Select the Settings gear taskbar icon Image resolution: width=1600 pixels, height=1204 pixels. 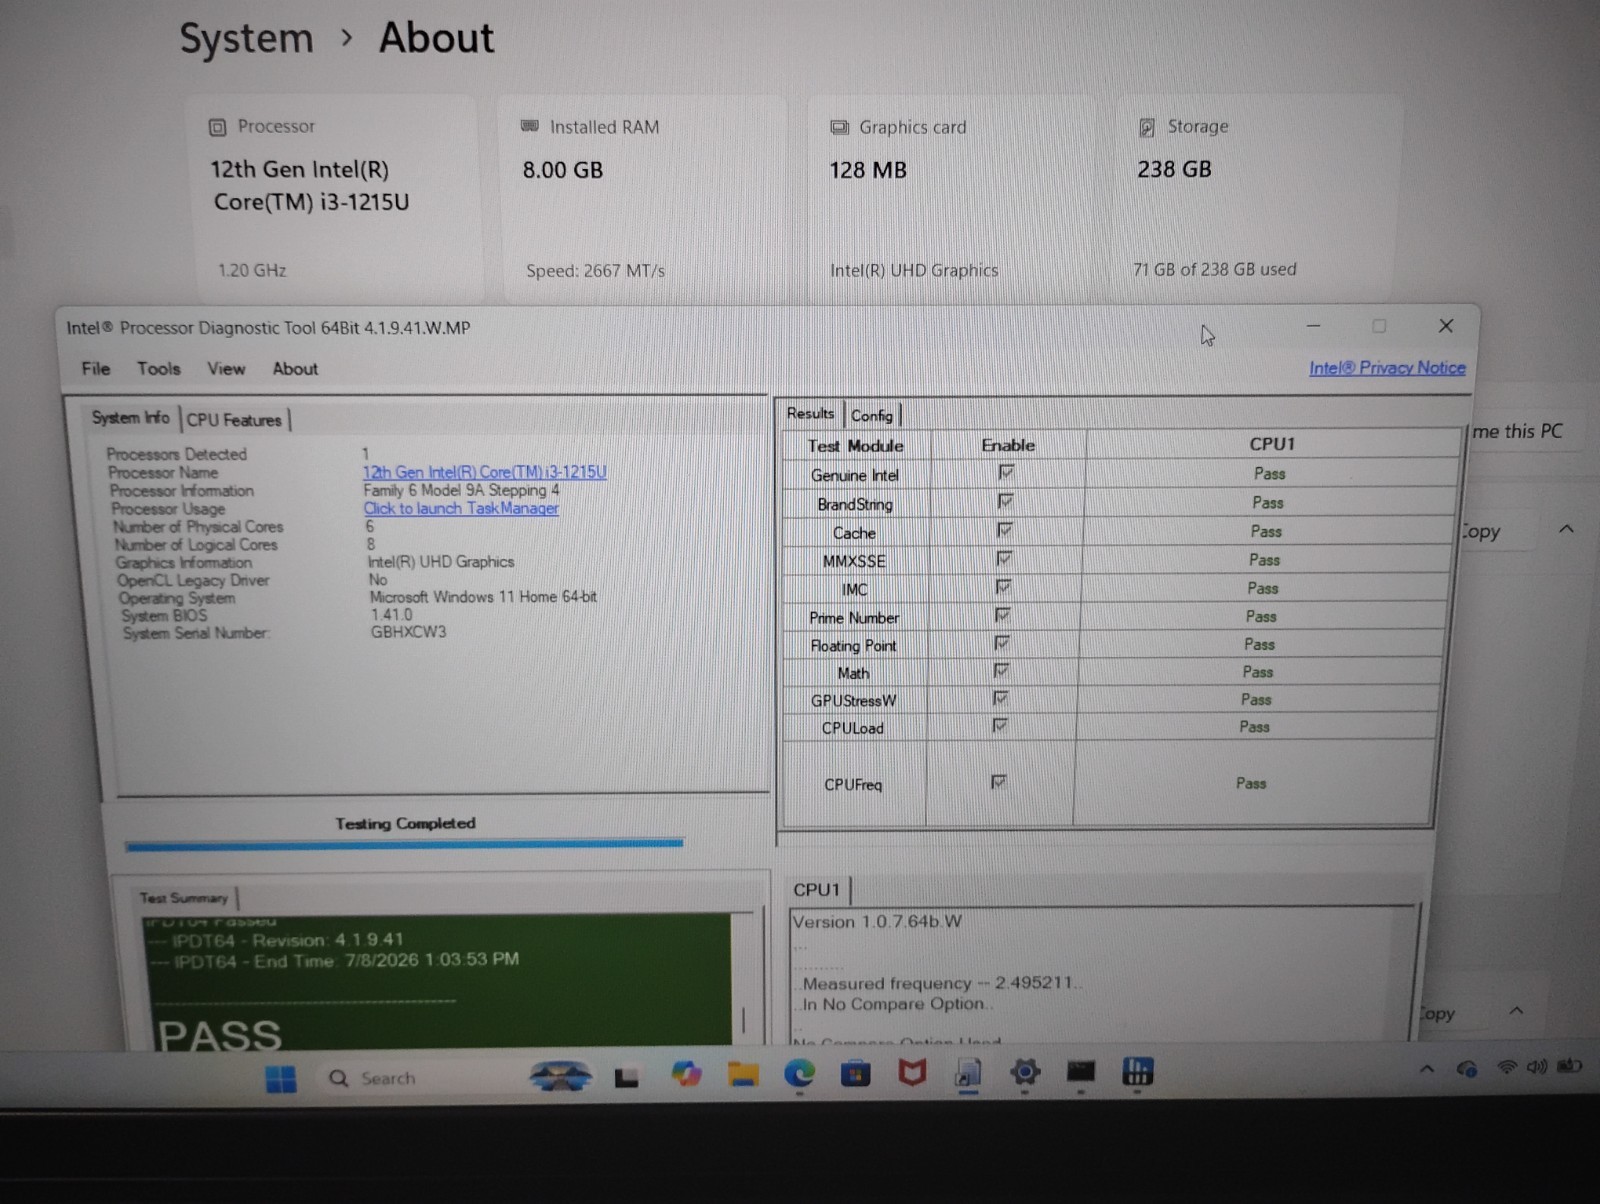coord(1025,1072)
